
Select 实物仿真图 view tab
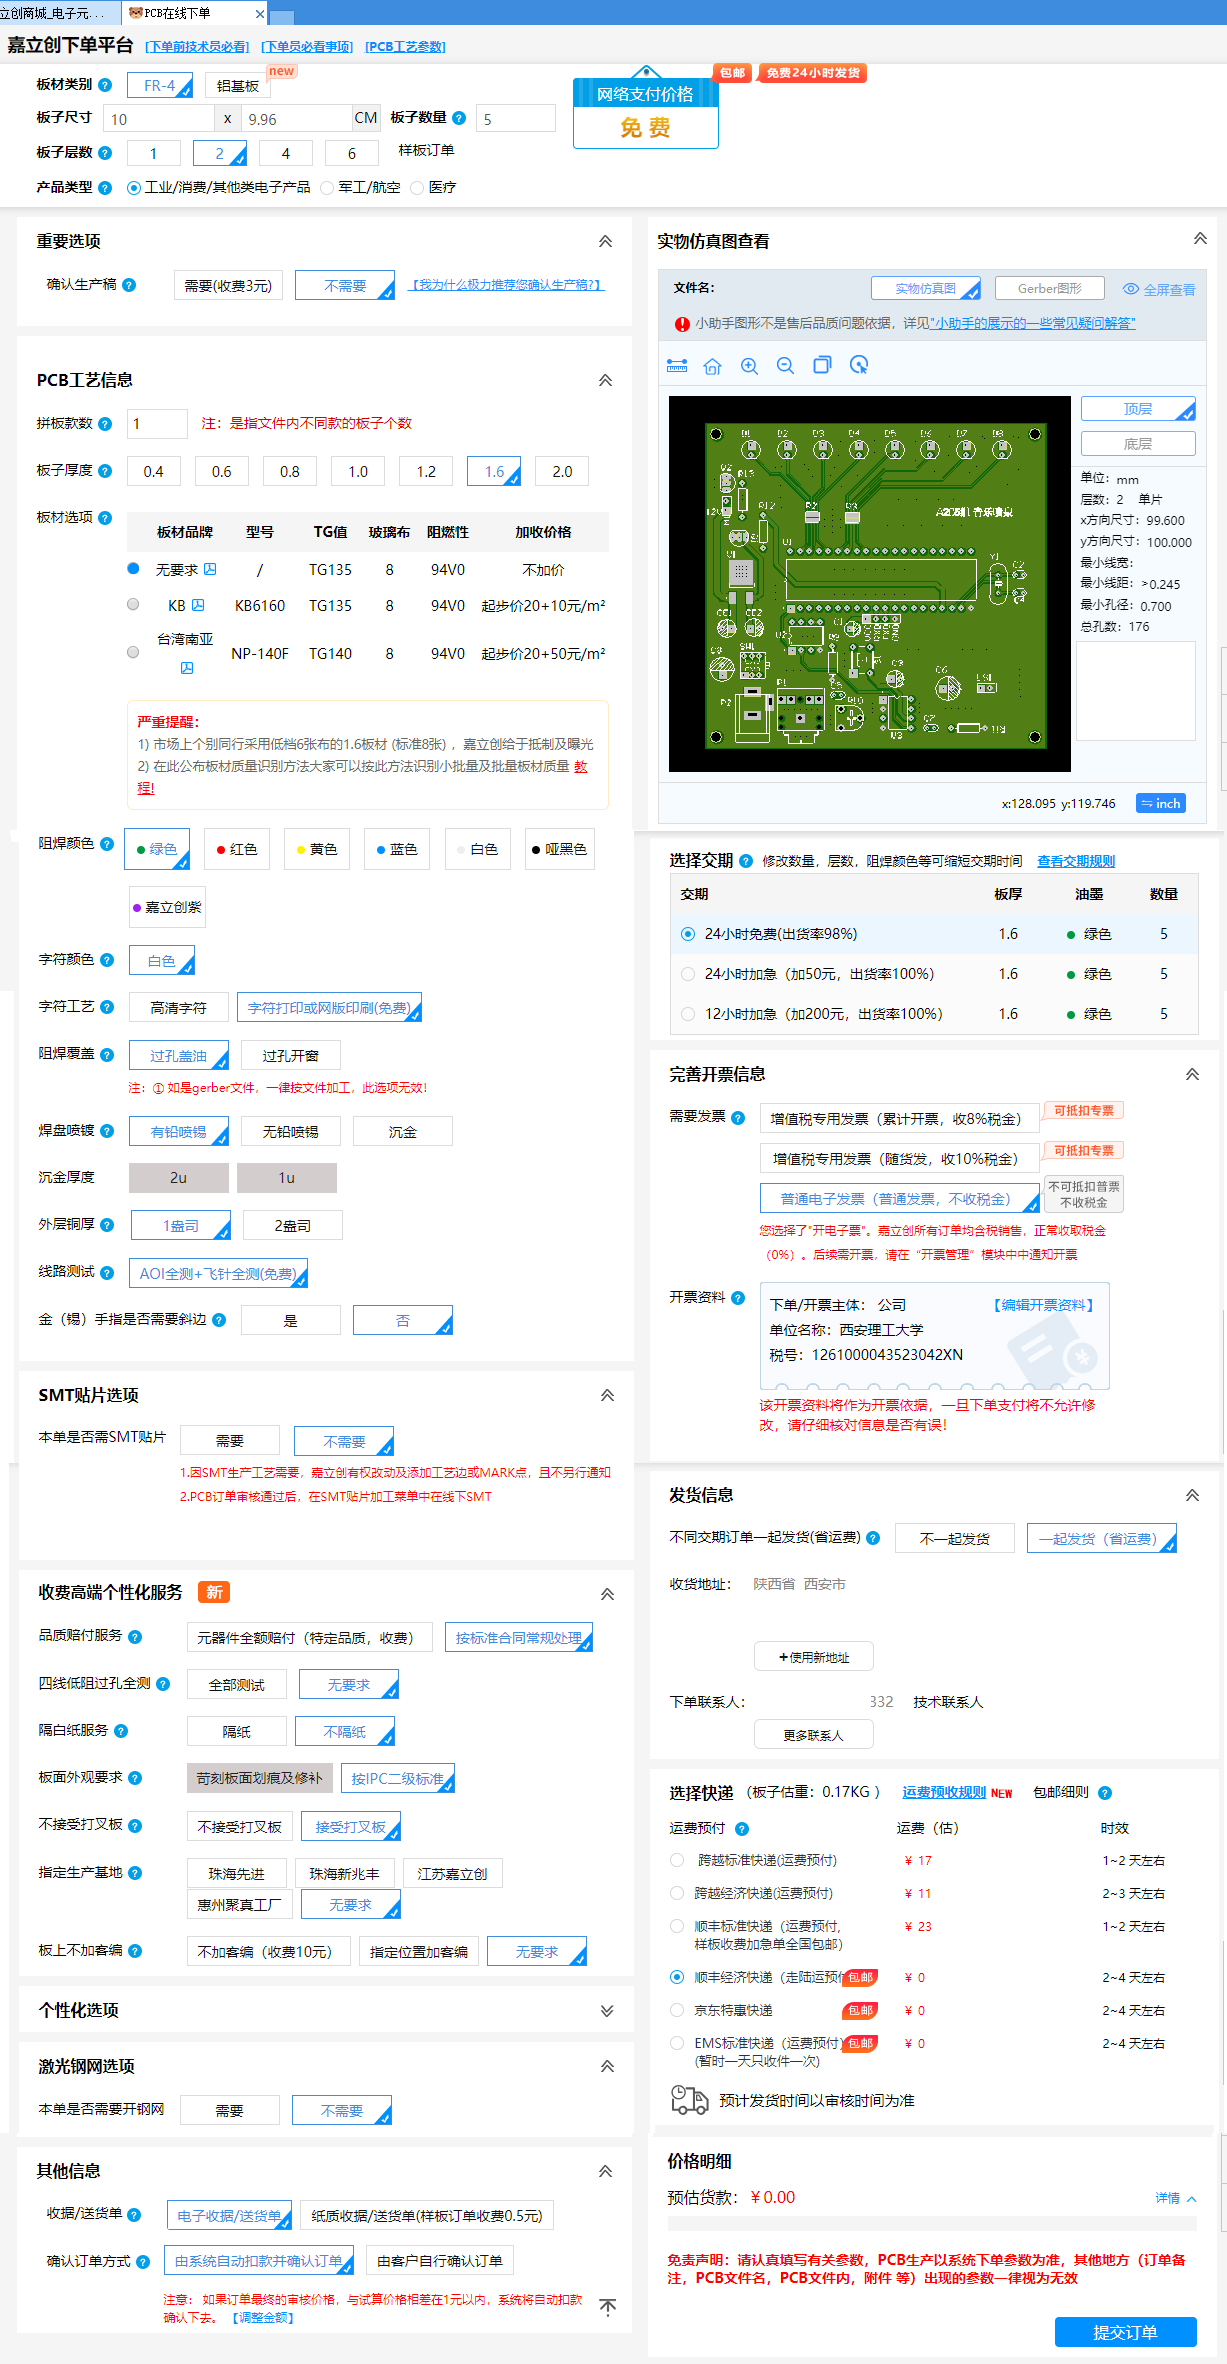tap(926, 288)
